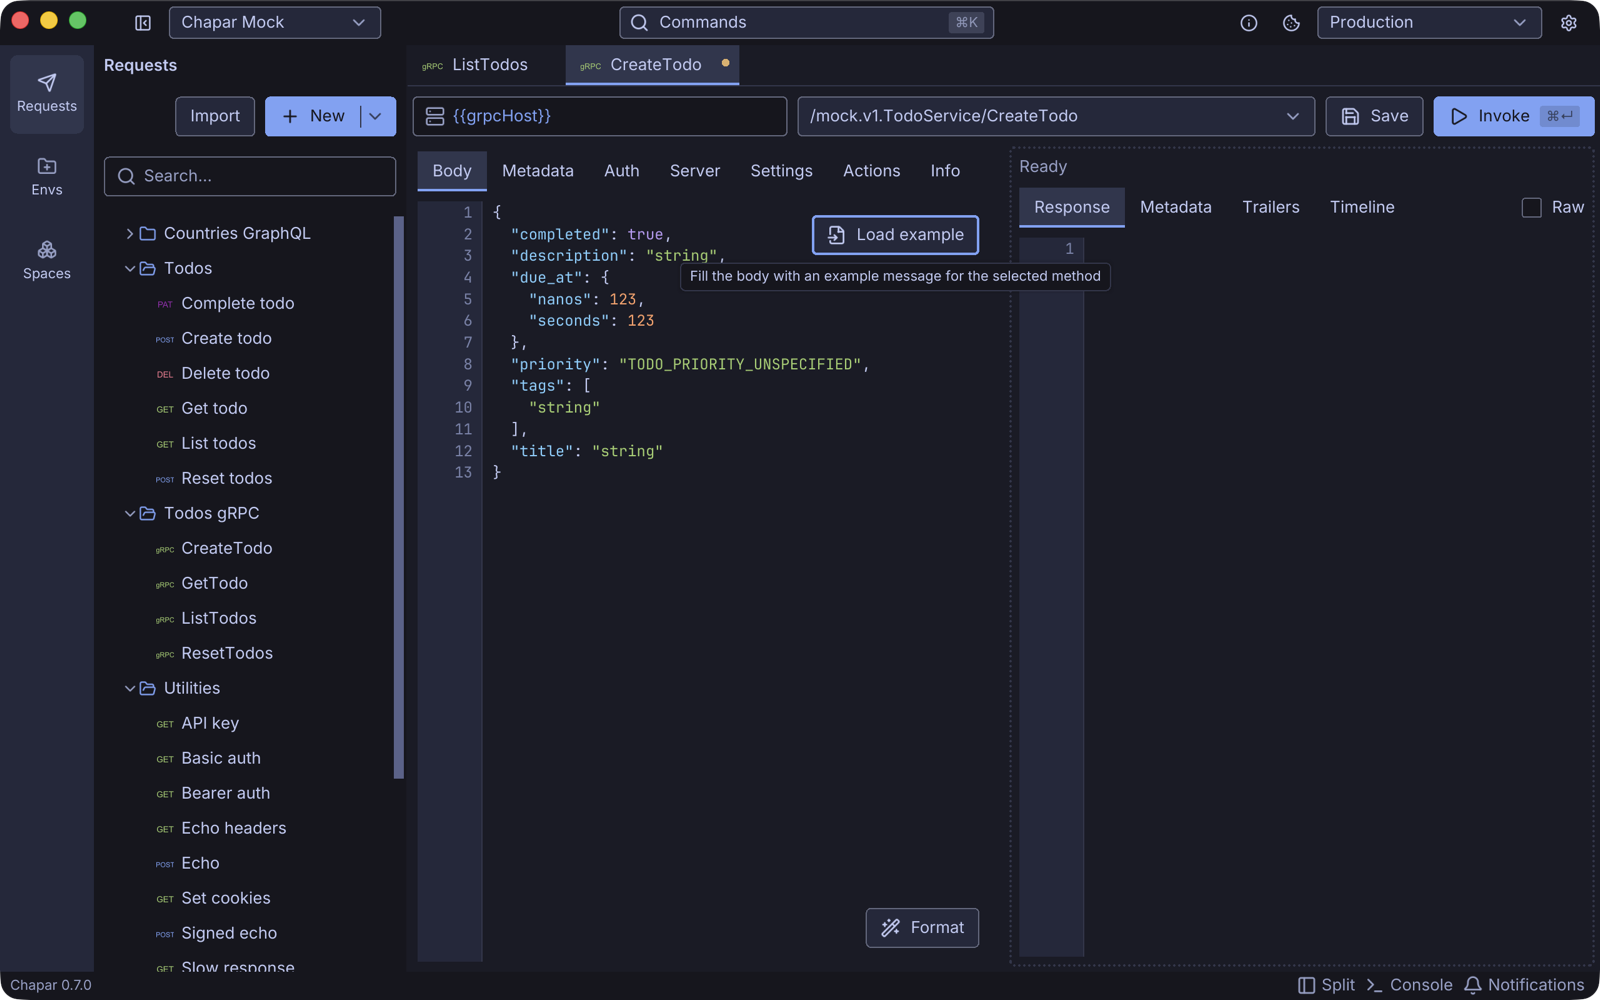Open the Server tab
Viewport: 1600px width, 1000px height.
[x=695, y=171]
